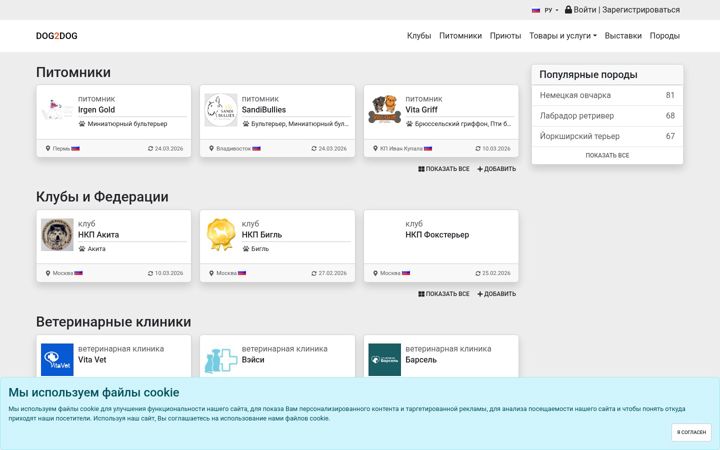Click ПОКАЗАТЬ ВСЕ under Клубы и Федерации
This screenshot has height=450, width=720.
pos(444,294)
